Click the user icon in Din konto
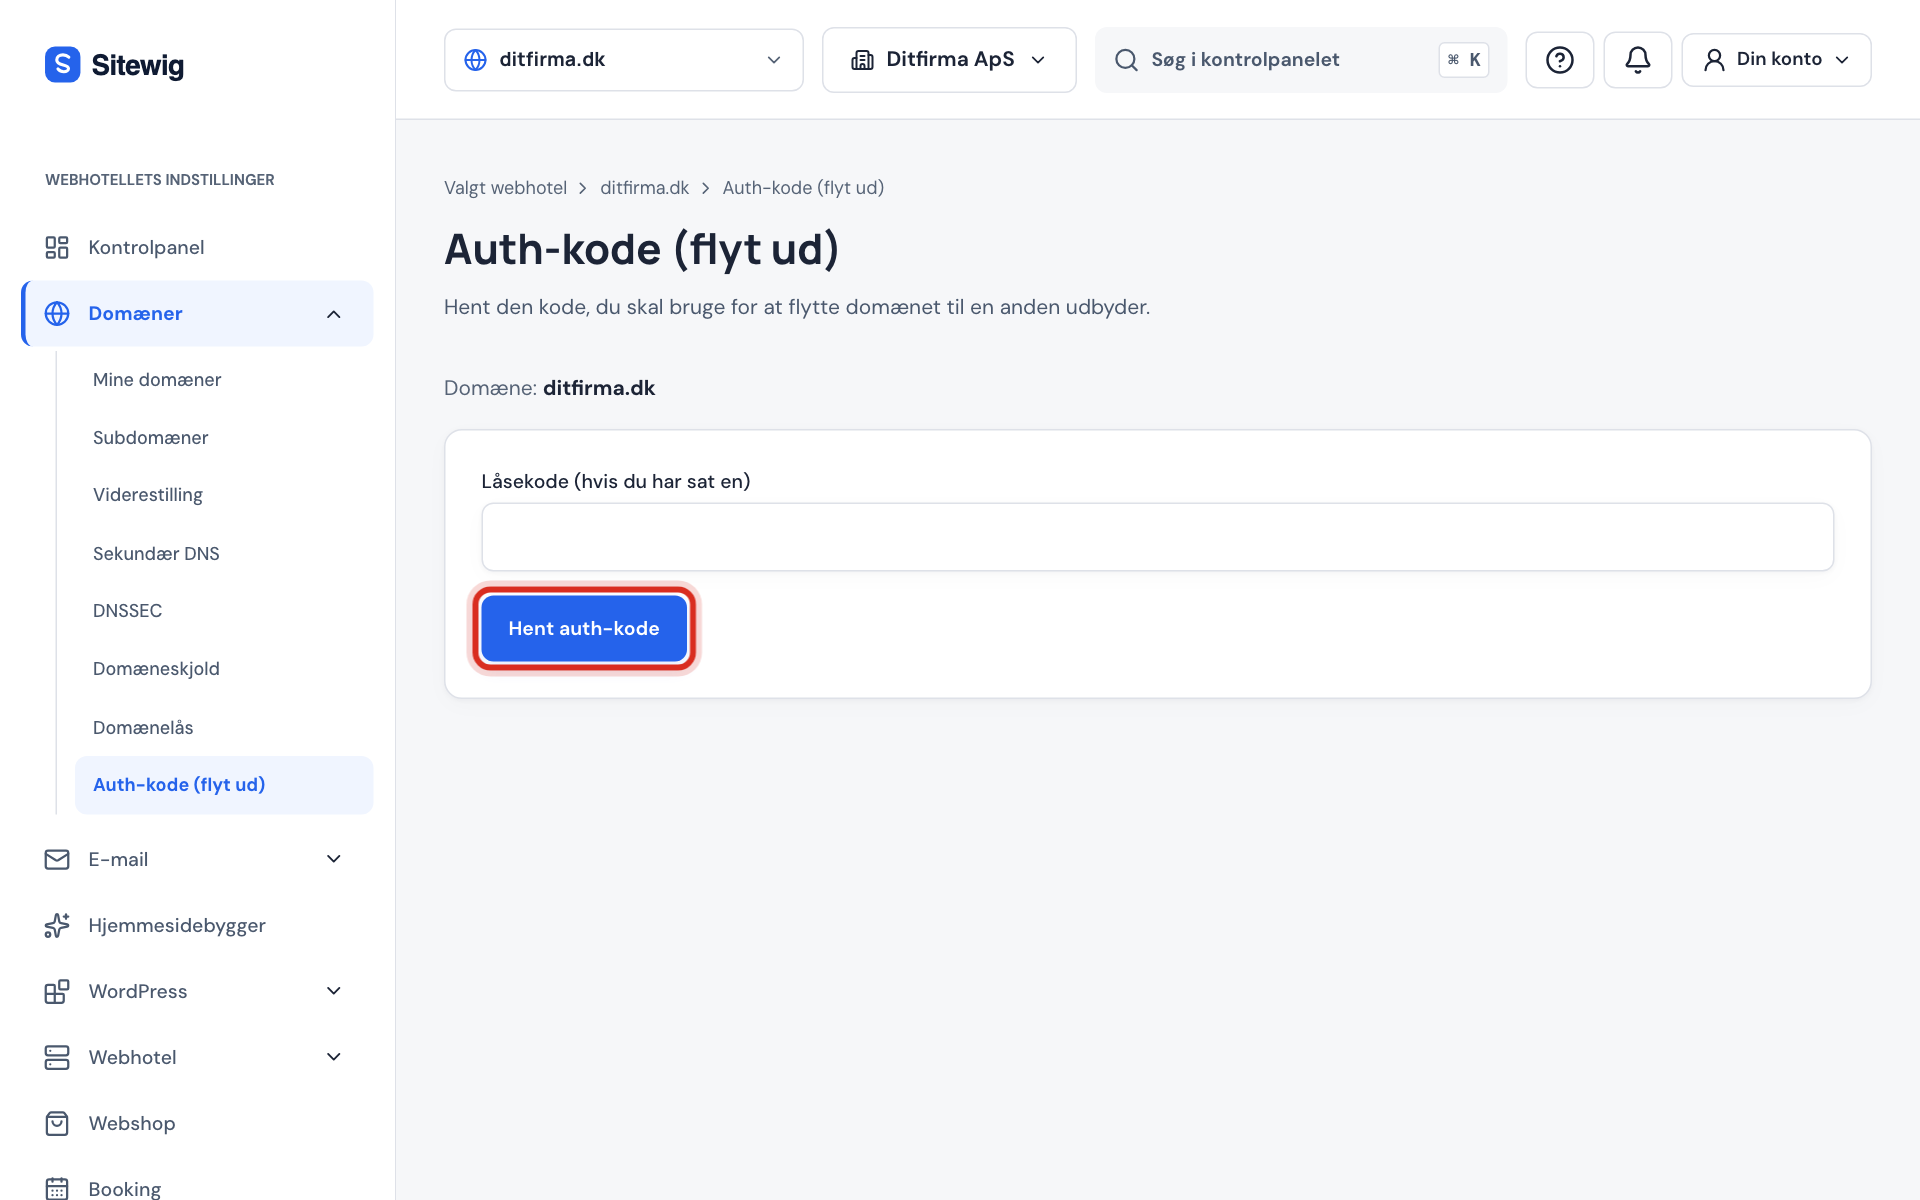The width and height of the screenshot is (1920, 1200). [x=1714, y=60]
